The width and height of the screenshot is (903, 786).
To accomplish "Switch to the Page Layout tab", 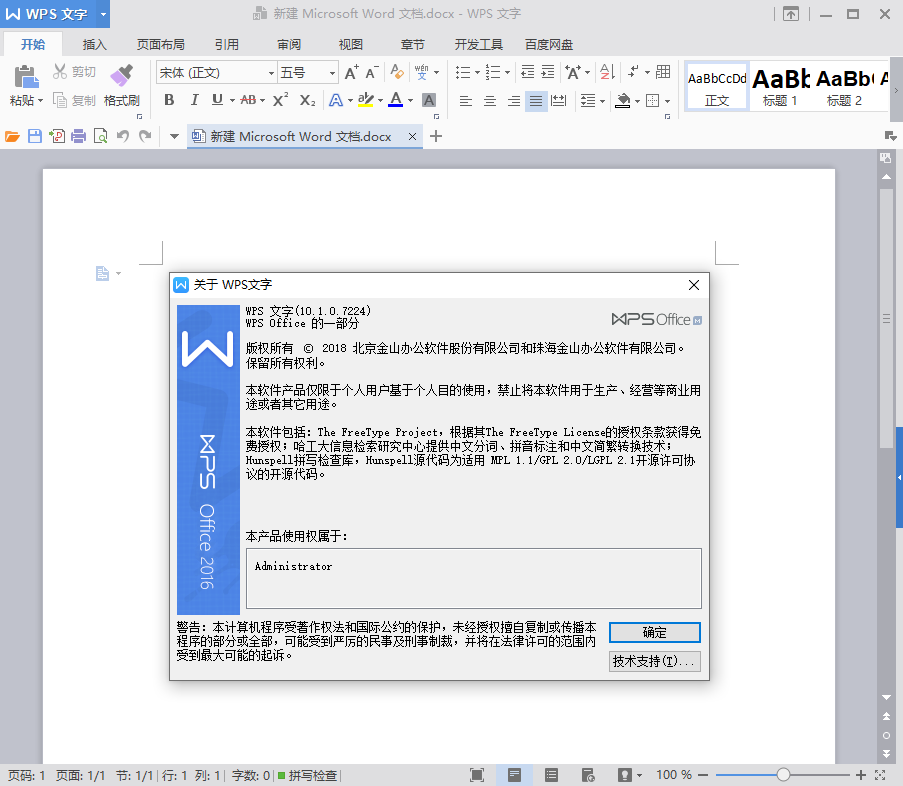I will pyautogui.click(x=160, y=45).
